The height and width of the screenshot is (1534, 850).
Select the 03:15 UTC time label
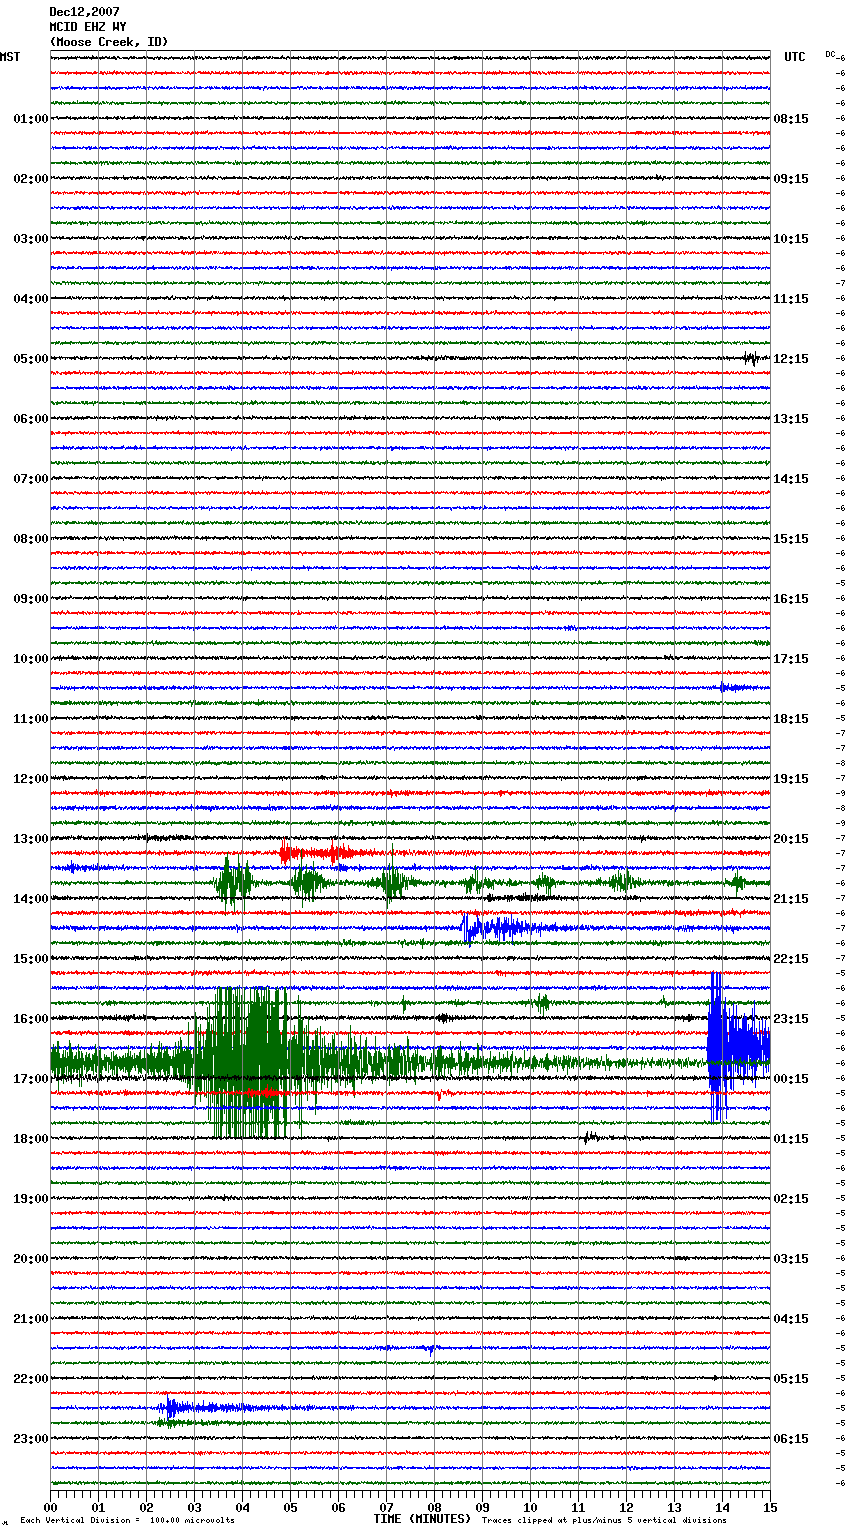(x=791, y=1259)
